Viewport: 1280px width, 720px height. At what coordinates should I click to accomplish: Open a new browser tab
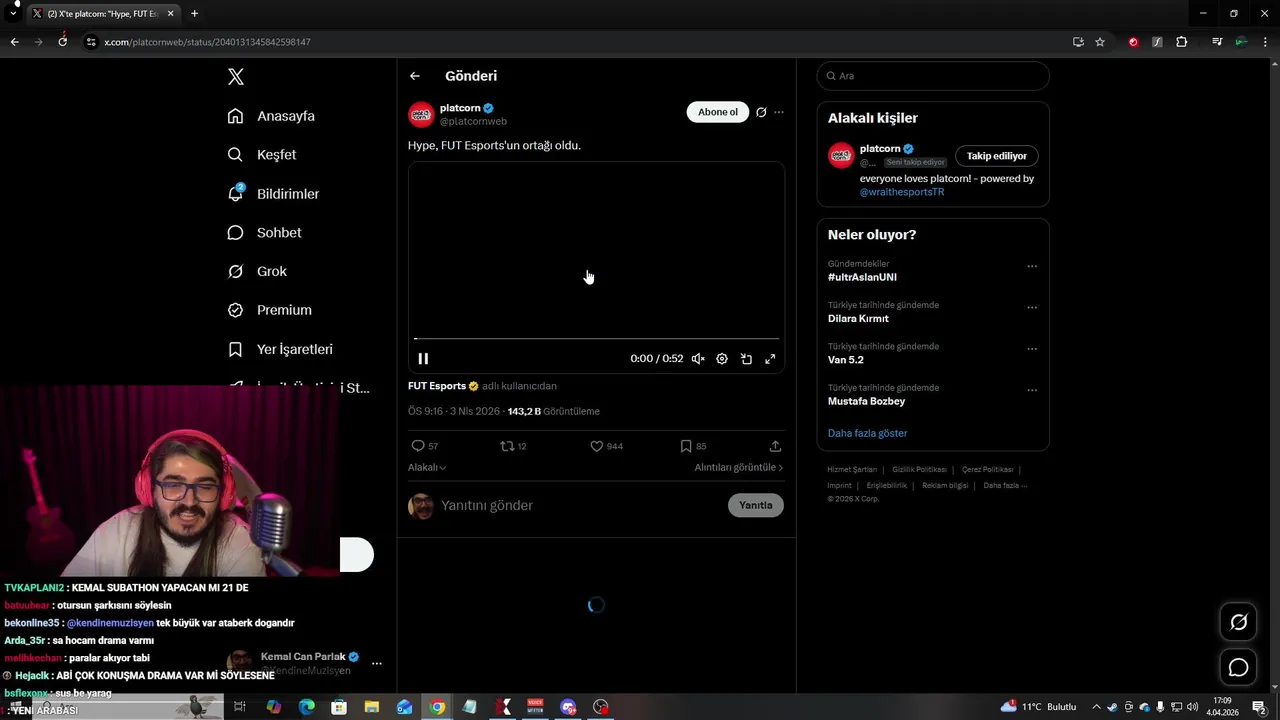194,13
